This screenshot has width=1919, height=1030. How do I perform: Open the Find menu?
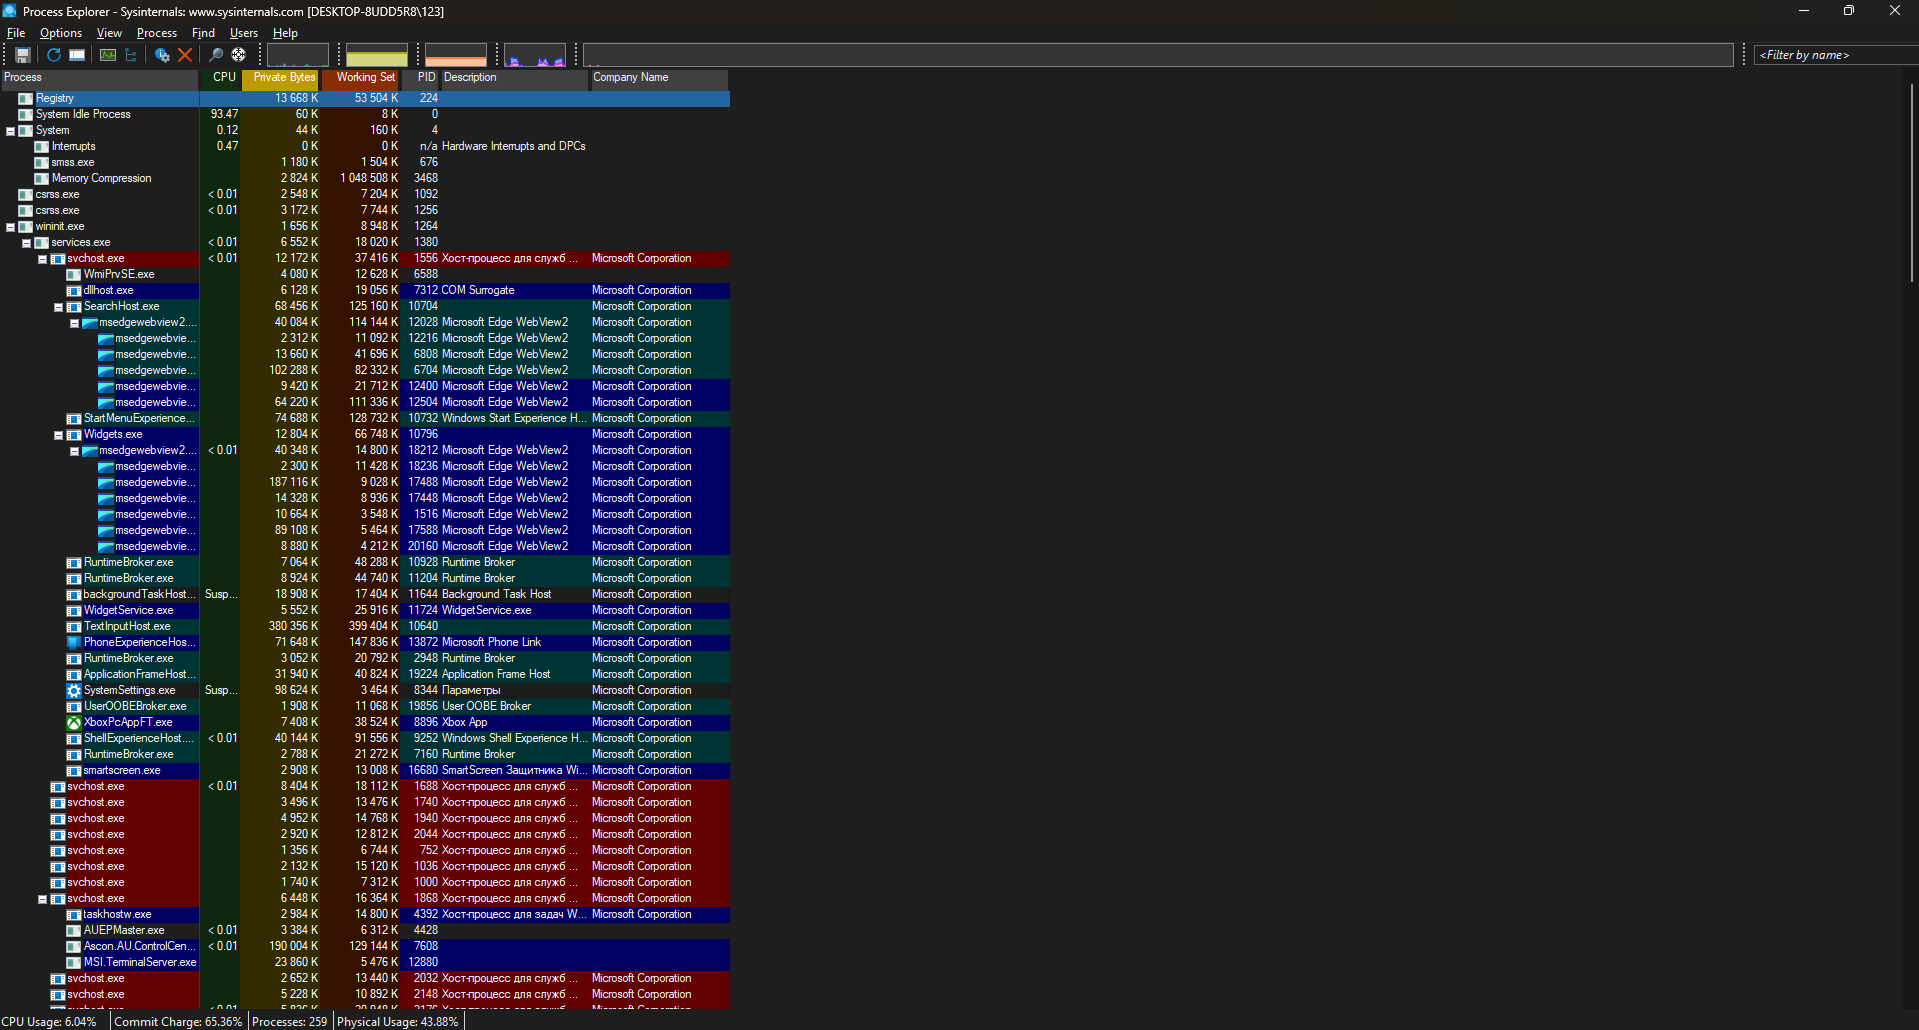(x=203, y=33)
